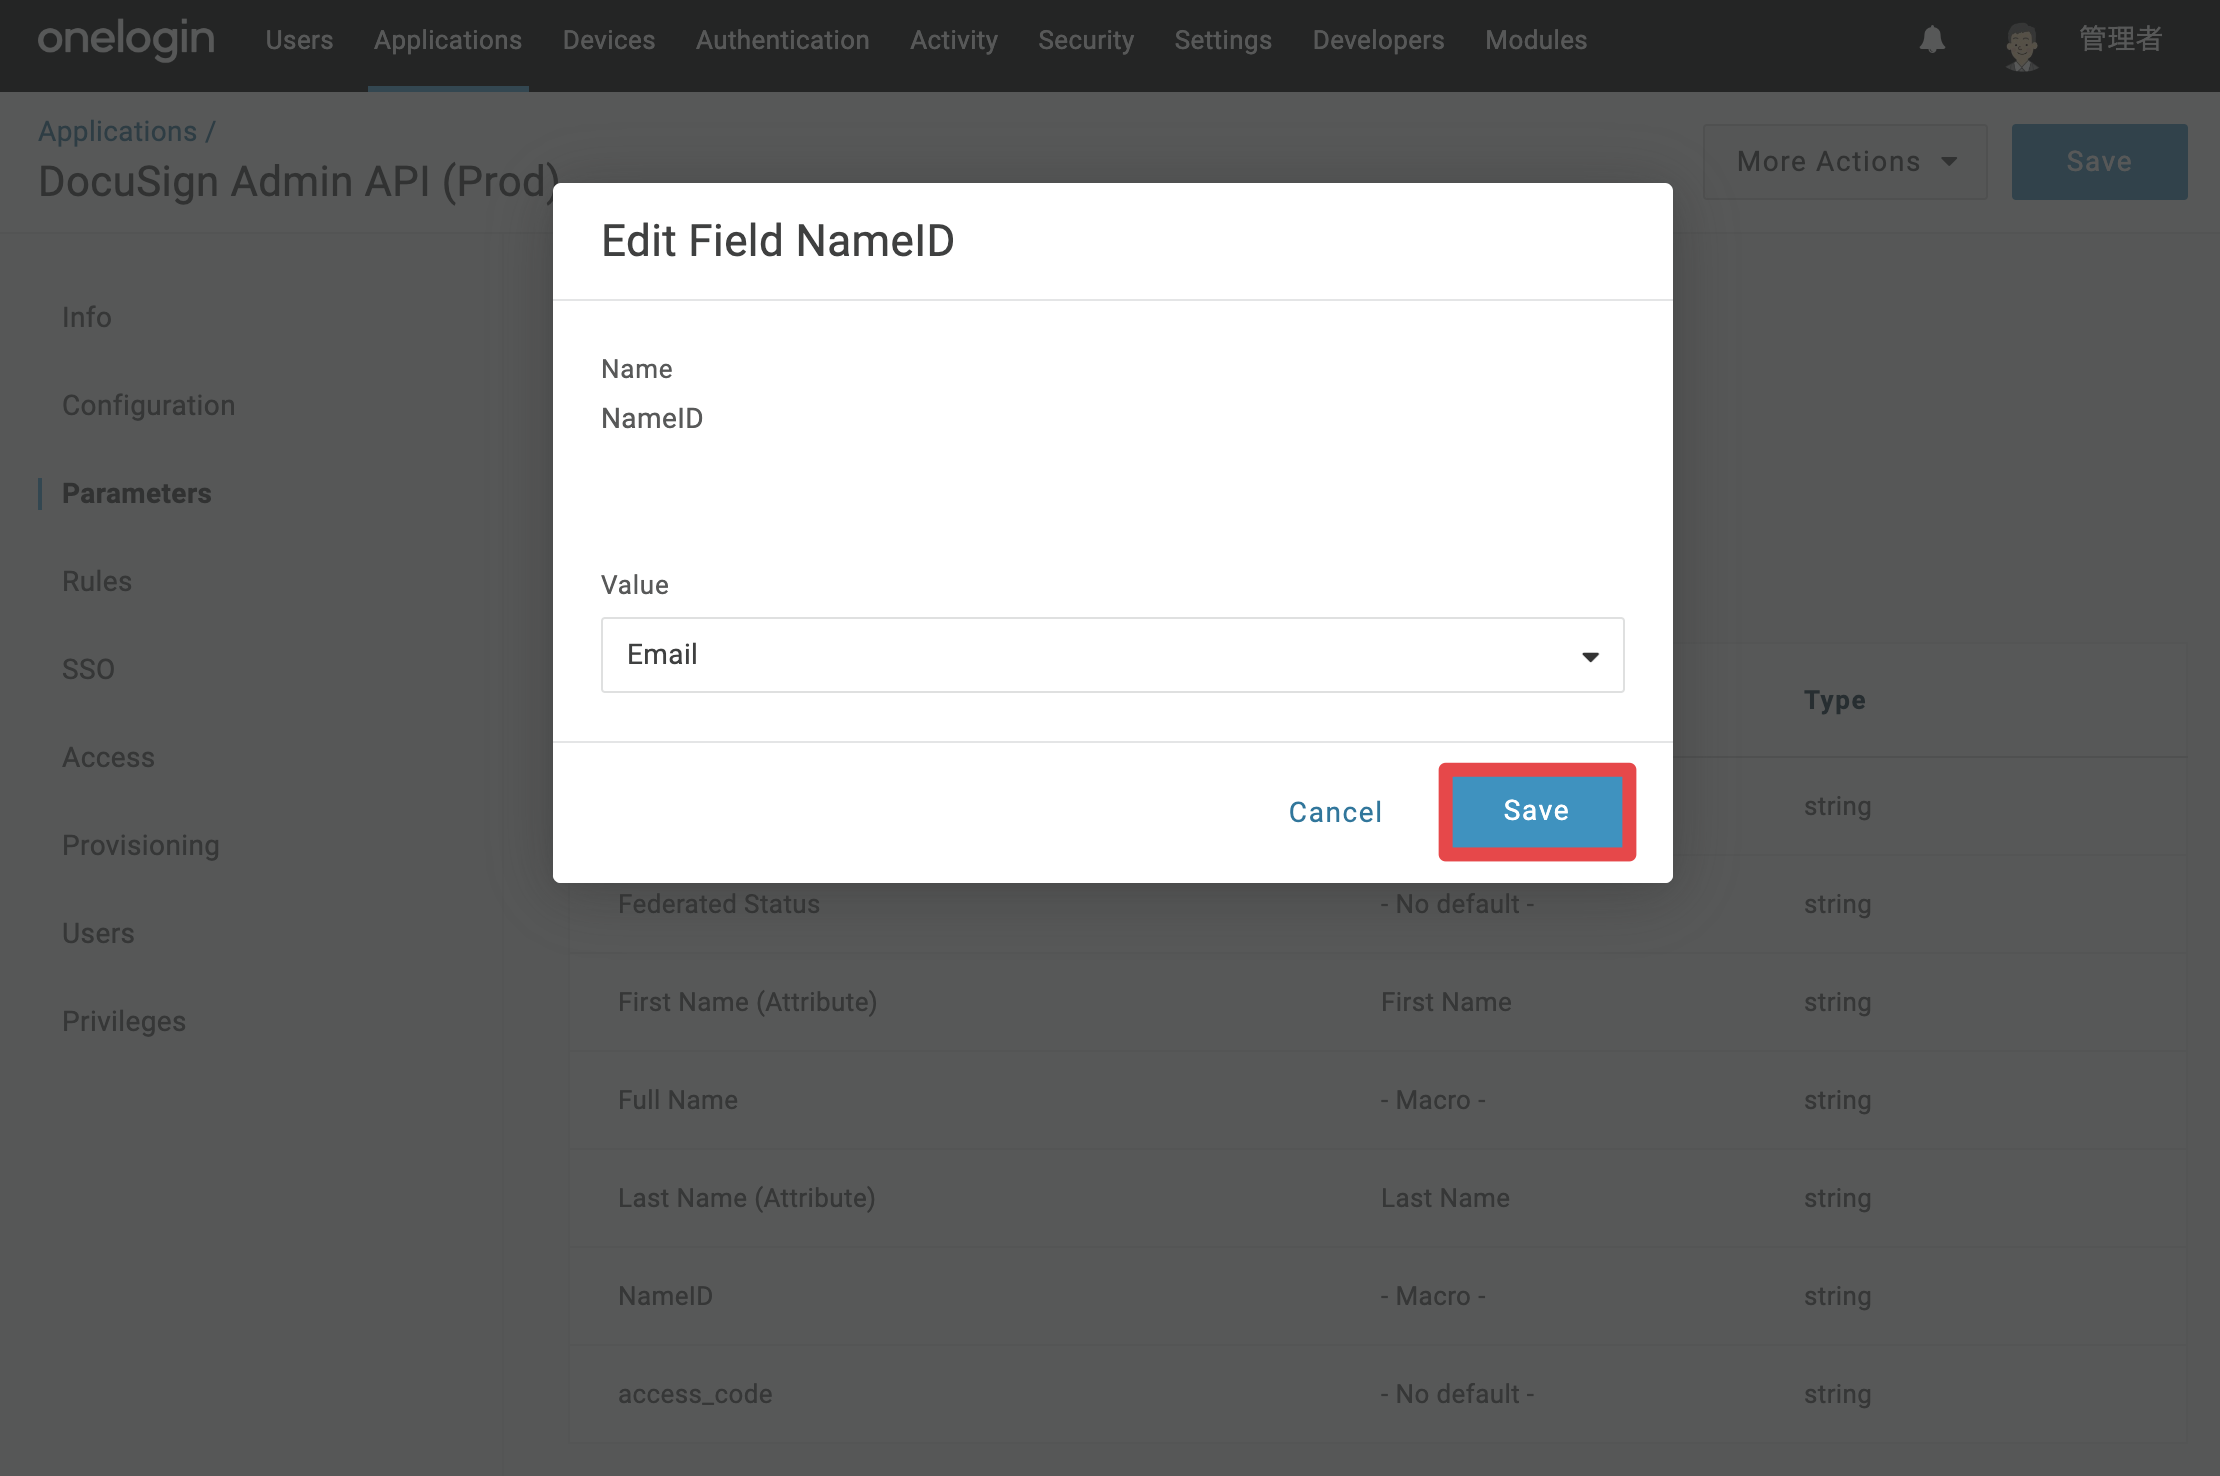Screen dimensions: 2220x1476
Task: Click the access_code parameter row
Action: click(1378, 1394)
